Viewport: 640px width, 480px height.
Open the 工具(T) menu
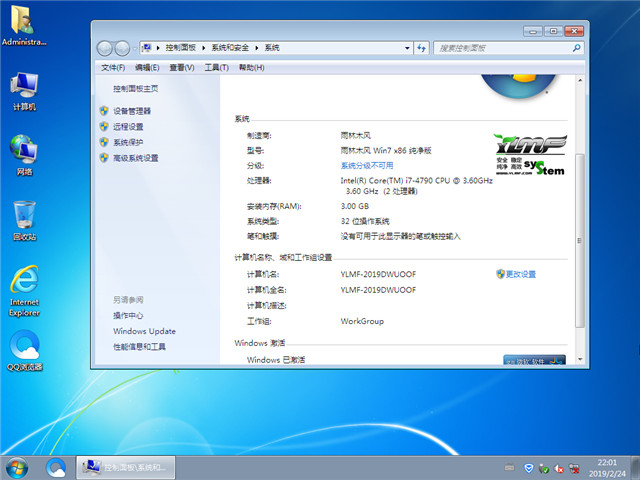(216, 67)
